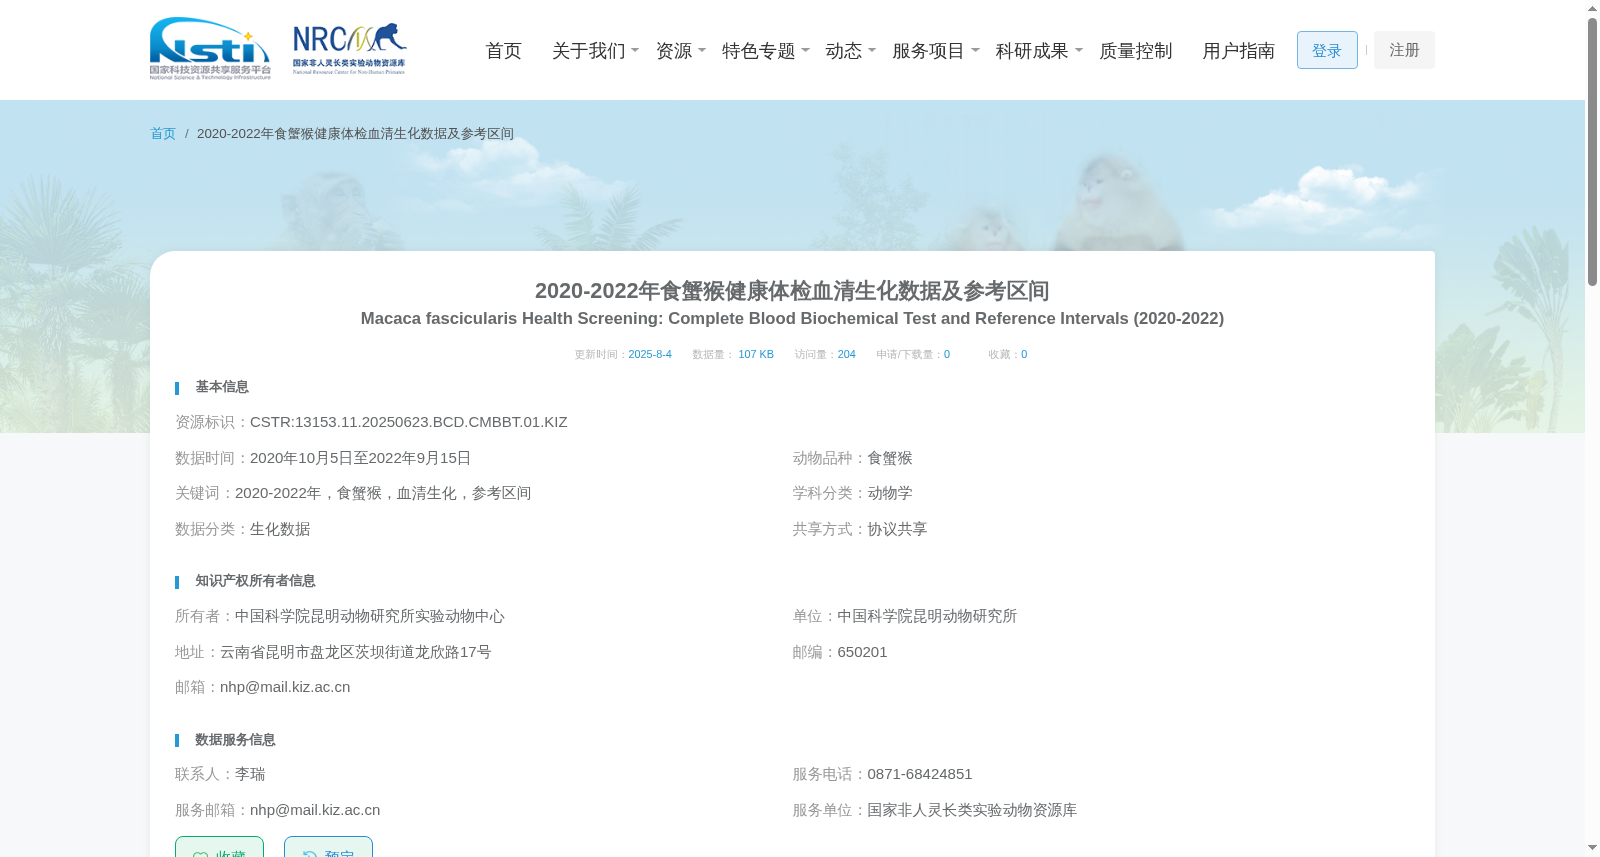Click the keywords 2020-2022年，食蟹猴，血清生化，参考区间
The width and height of the screenshot is (1600, 857).
click(x=383, y=493)
